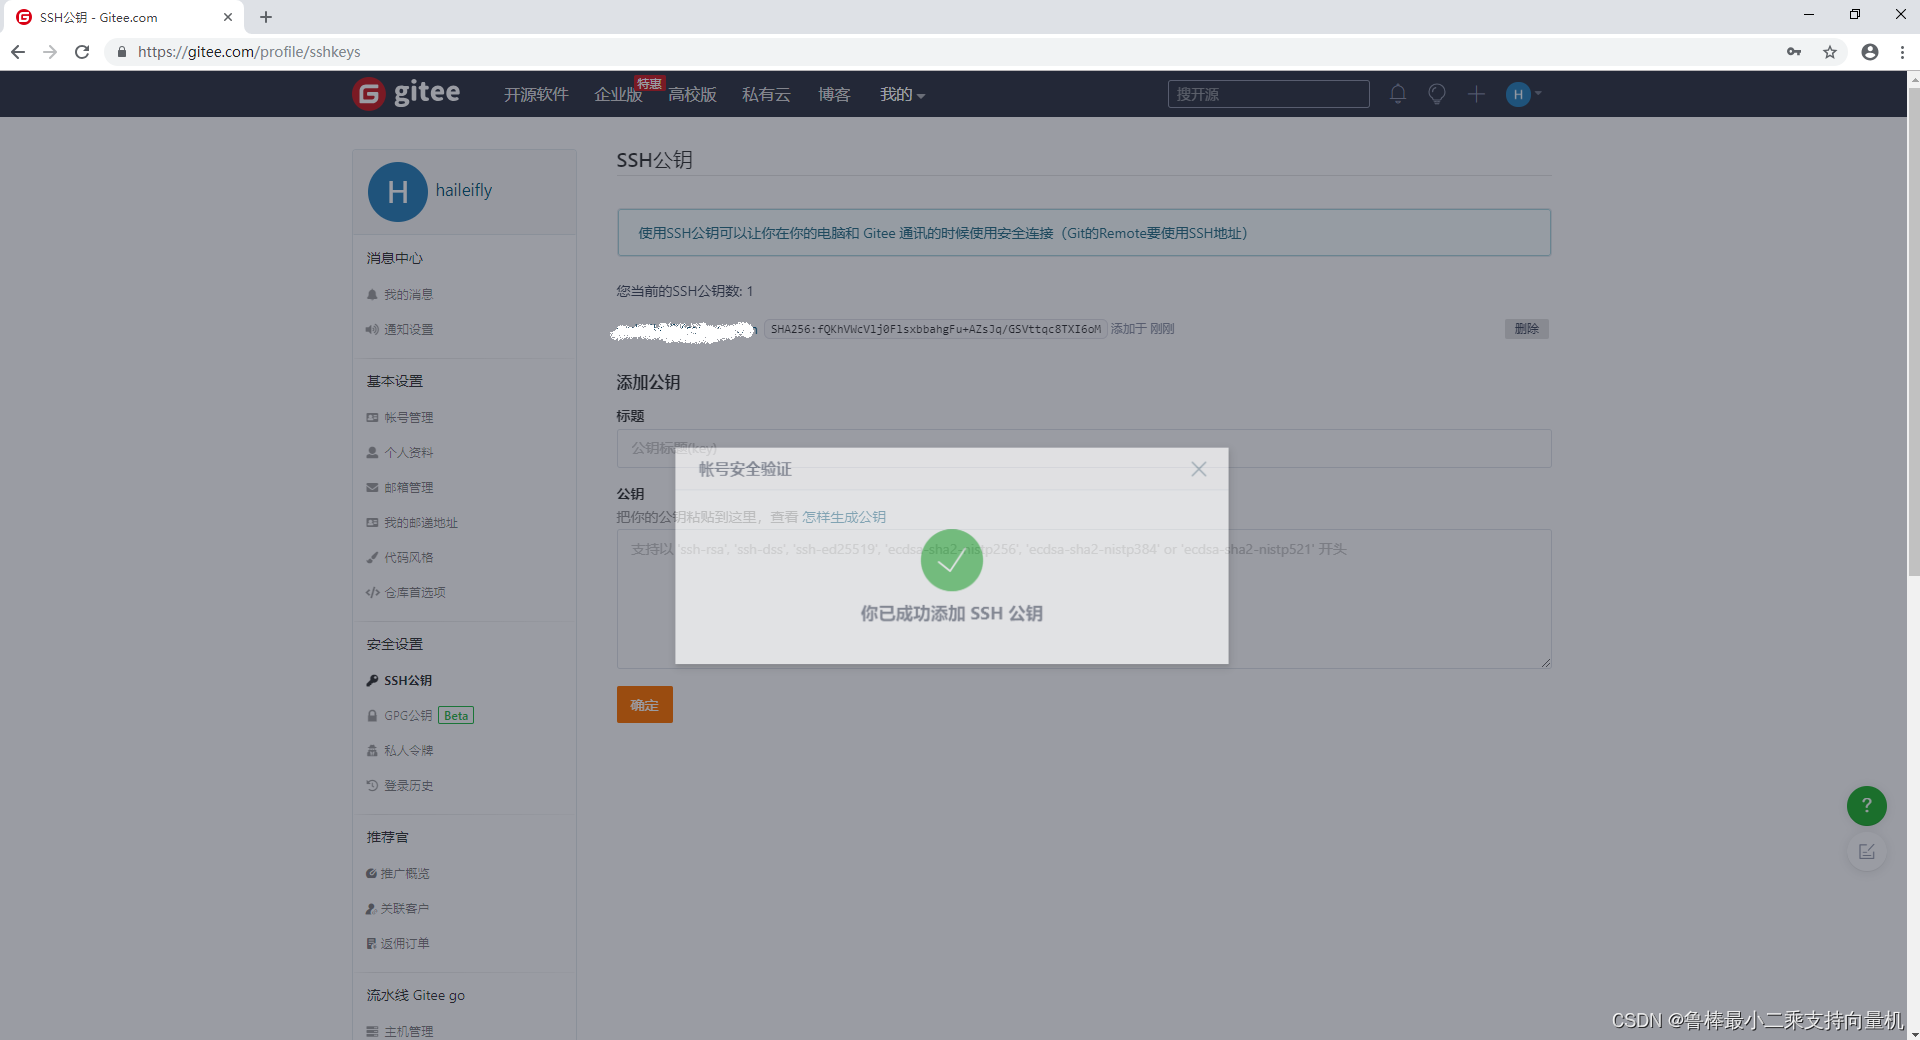Open 代码风格 in the sidebar
This screenshot has width=1920, height=1040.
tap(400, 557)
